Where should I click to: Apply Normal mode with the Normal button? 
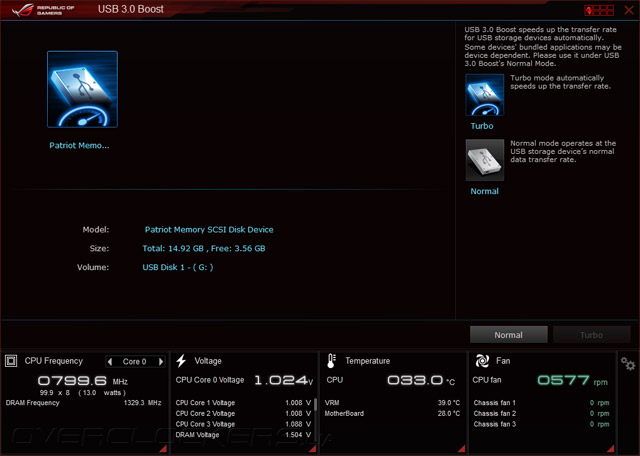[x=509, y=335]
